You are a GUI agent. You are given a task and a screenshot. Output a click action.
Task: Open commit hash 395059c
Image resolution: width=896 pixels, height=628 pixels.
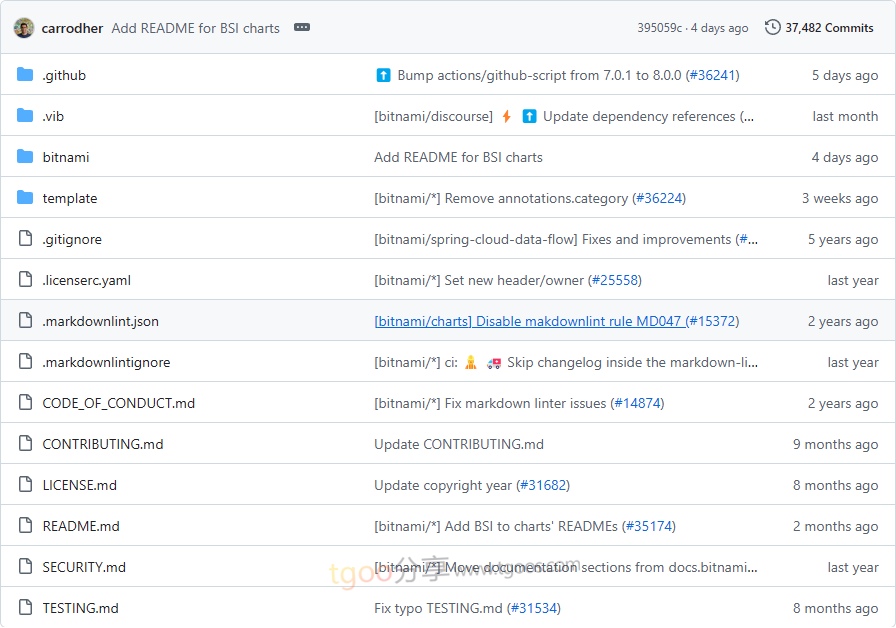[659, 28]
